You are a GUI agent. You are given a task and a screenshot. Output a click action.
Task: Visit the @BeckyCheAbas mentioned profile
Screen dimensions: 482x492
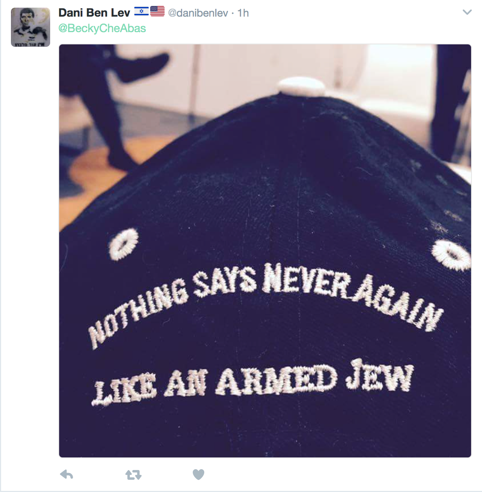102,28
